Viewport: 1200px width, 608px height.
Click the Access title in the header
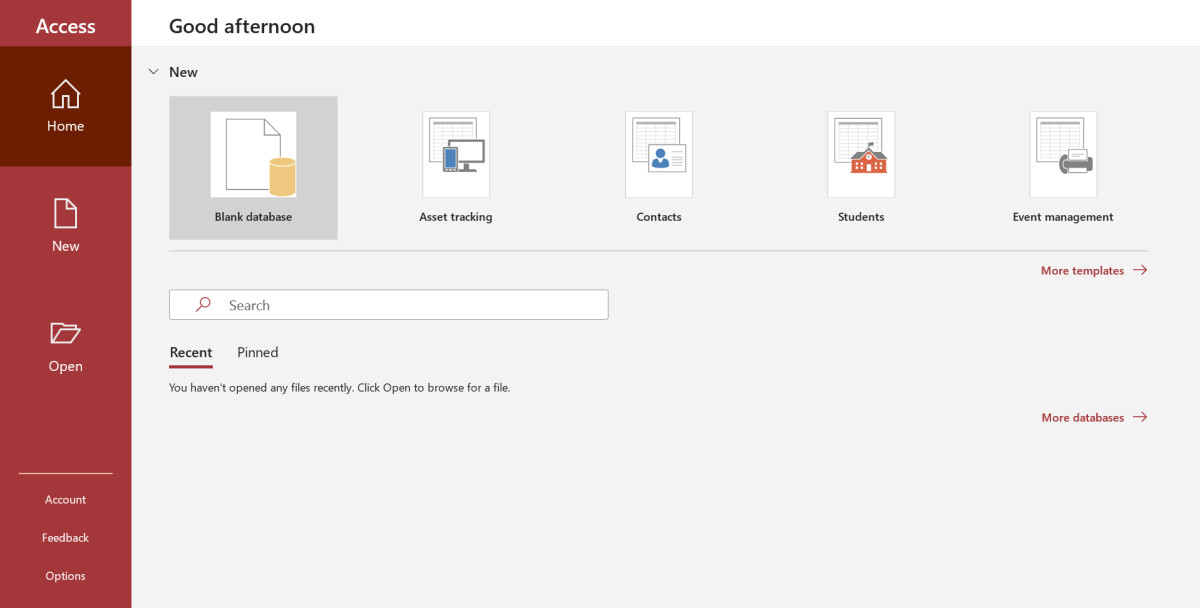[x=65, y=24]
